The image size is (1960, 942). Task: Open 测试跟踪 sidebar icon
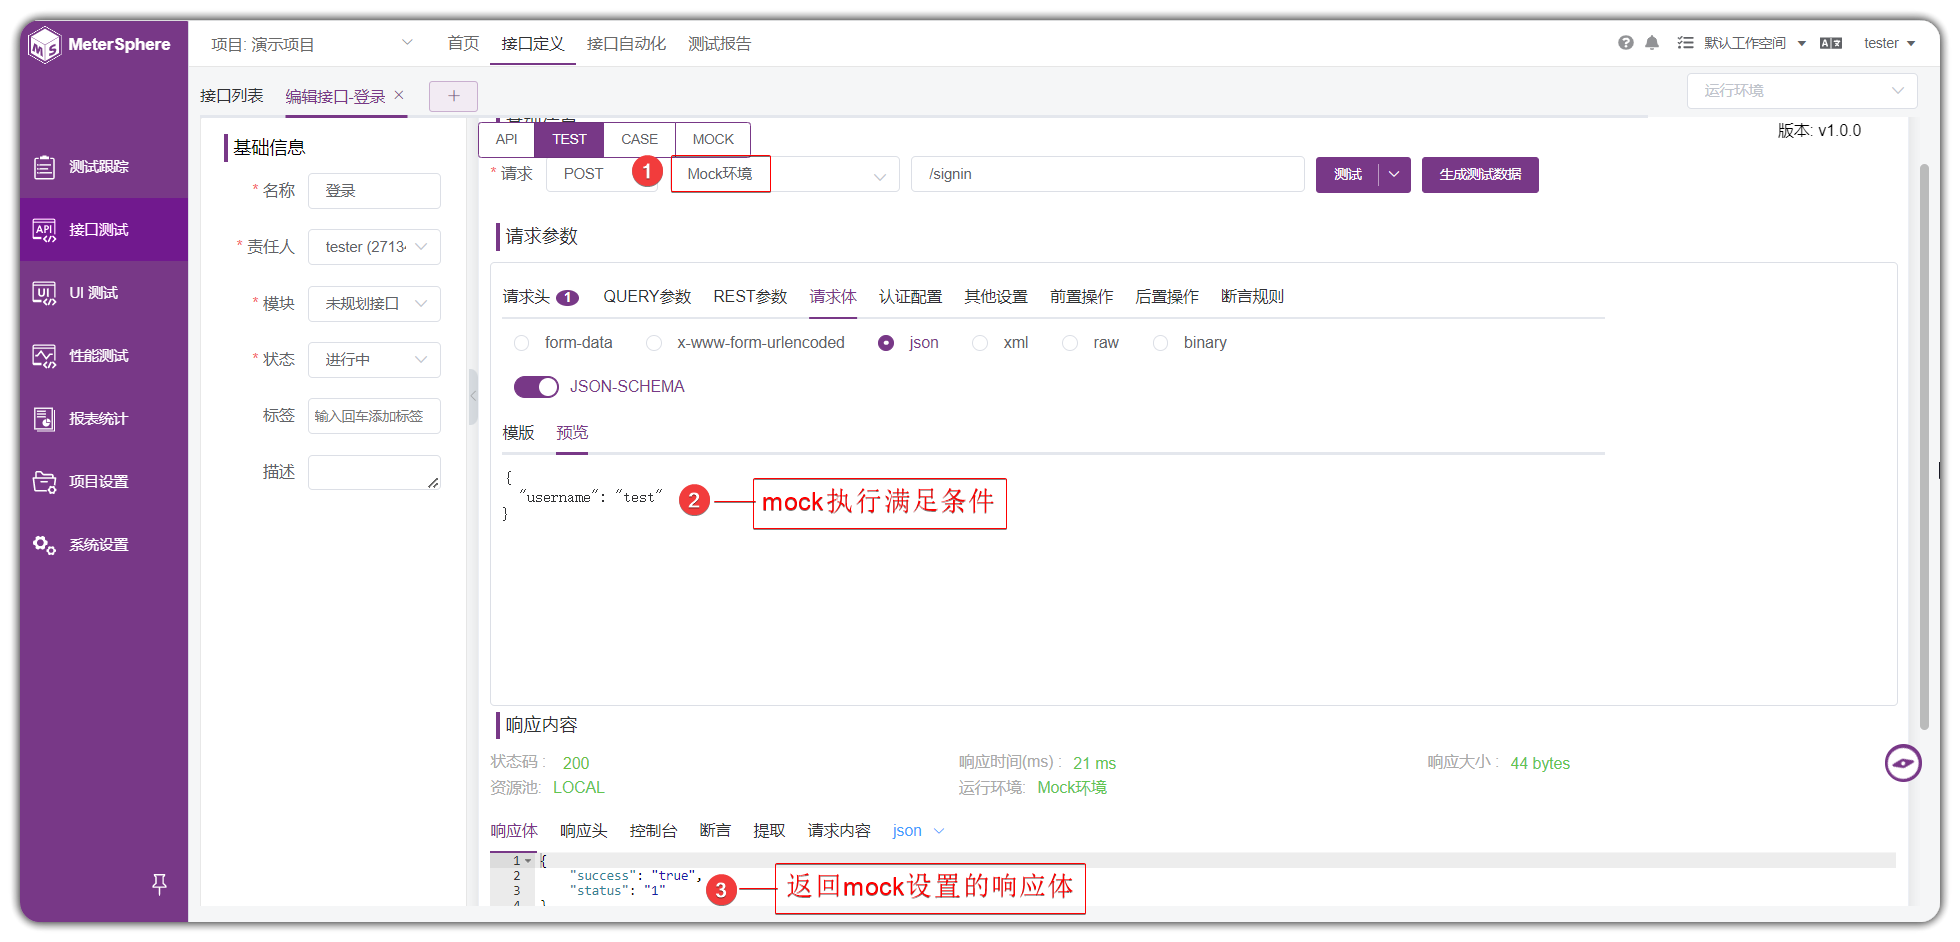44,167
